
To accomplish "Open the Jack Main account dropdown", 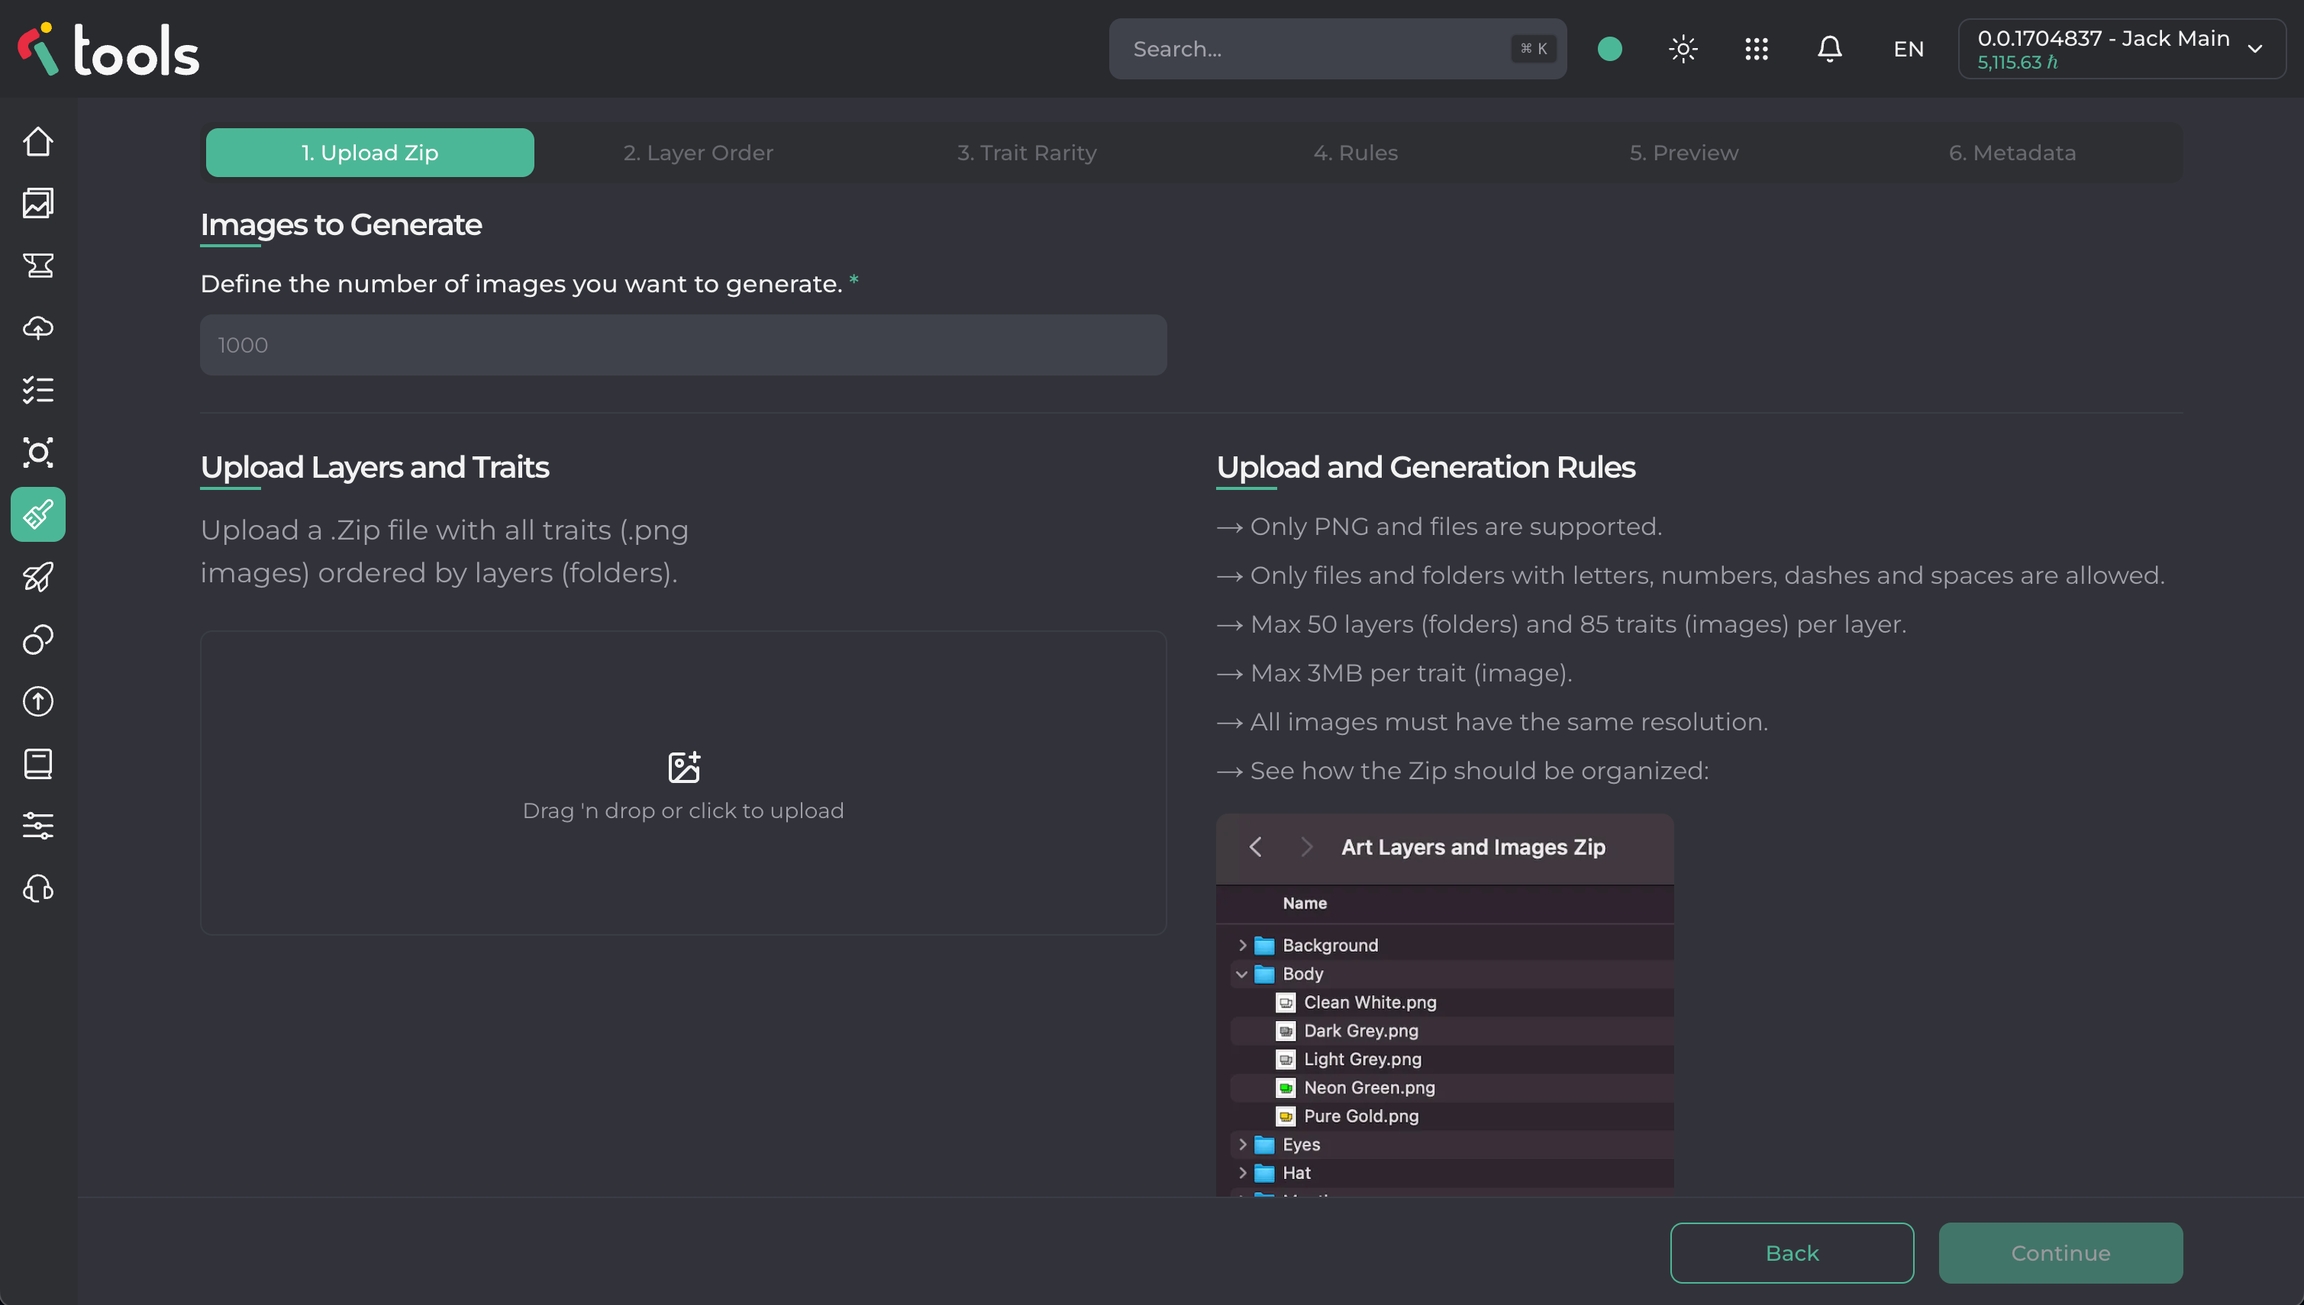I will click(2120, 49).
